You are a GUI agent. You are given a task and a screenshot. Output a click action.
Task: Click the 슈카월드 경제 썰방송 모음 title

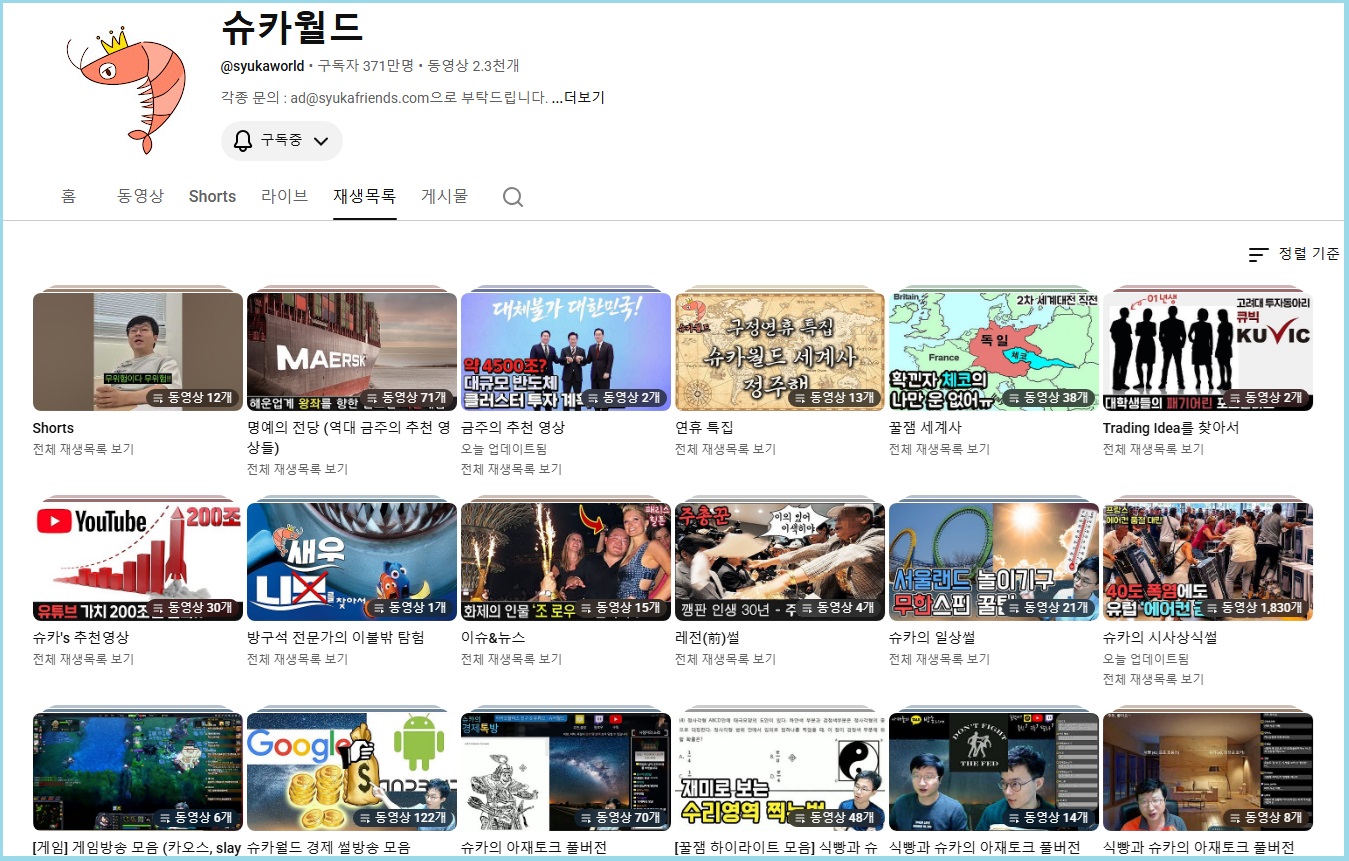(x=328, y=848)
